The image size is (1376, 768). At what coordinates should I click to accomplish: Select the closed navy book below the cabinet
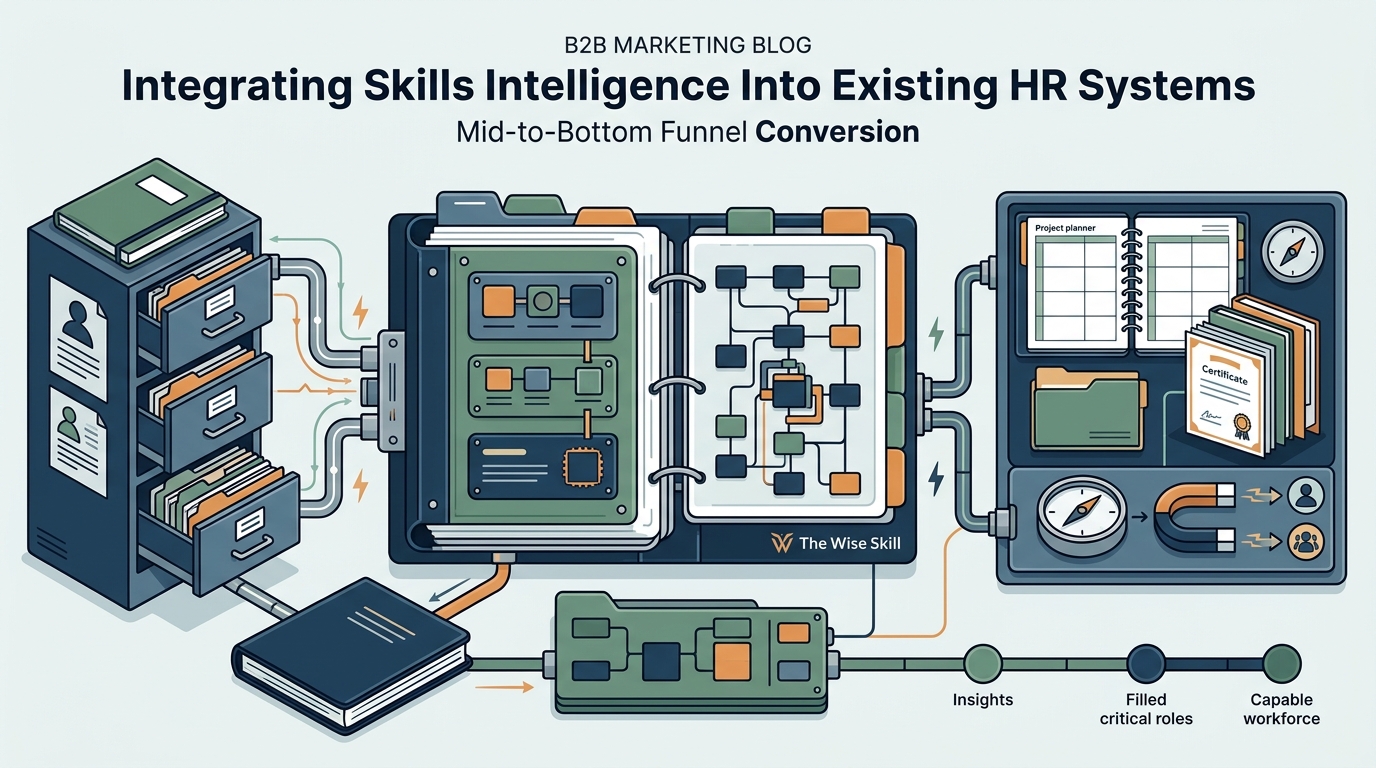pyautogui.click(x=350, y=658)
